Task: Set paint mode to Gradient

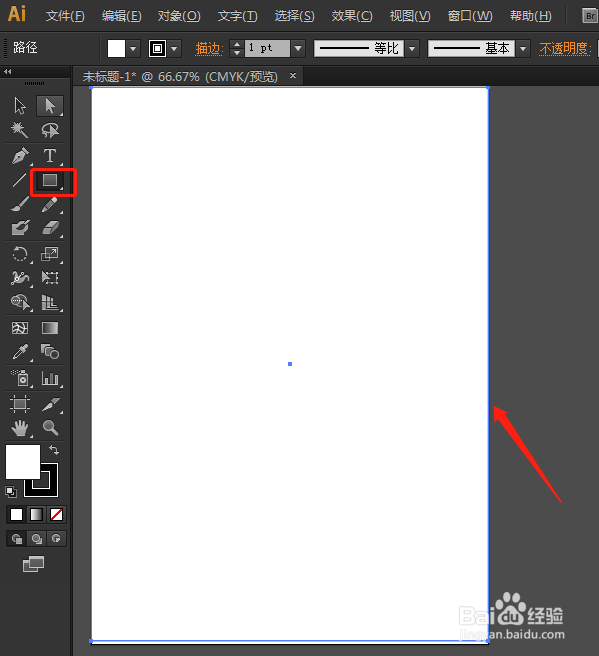Action: [36, 515]
